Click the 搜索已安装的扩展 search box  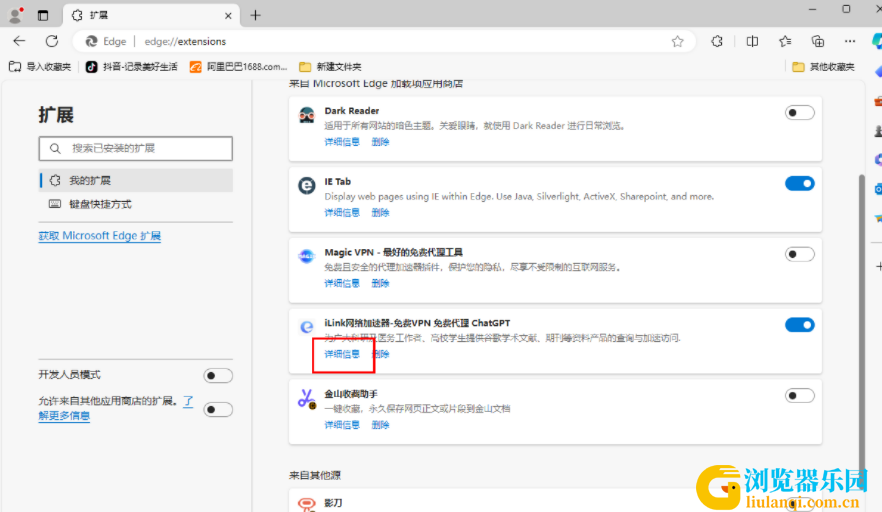136,149
